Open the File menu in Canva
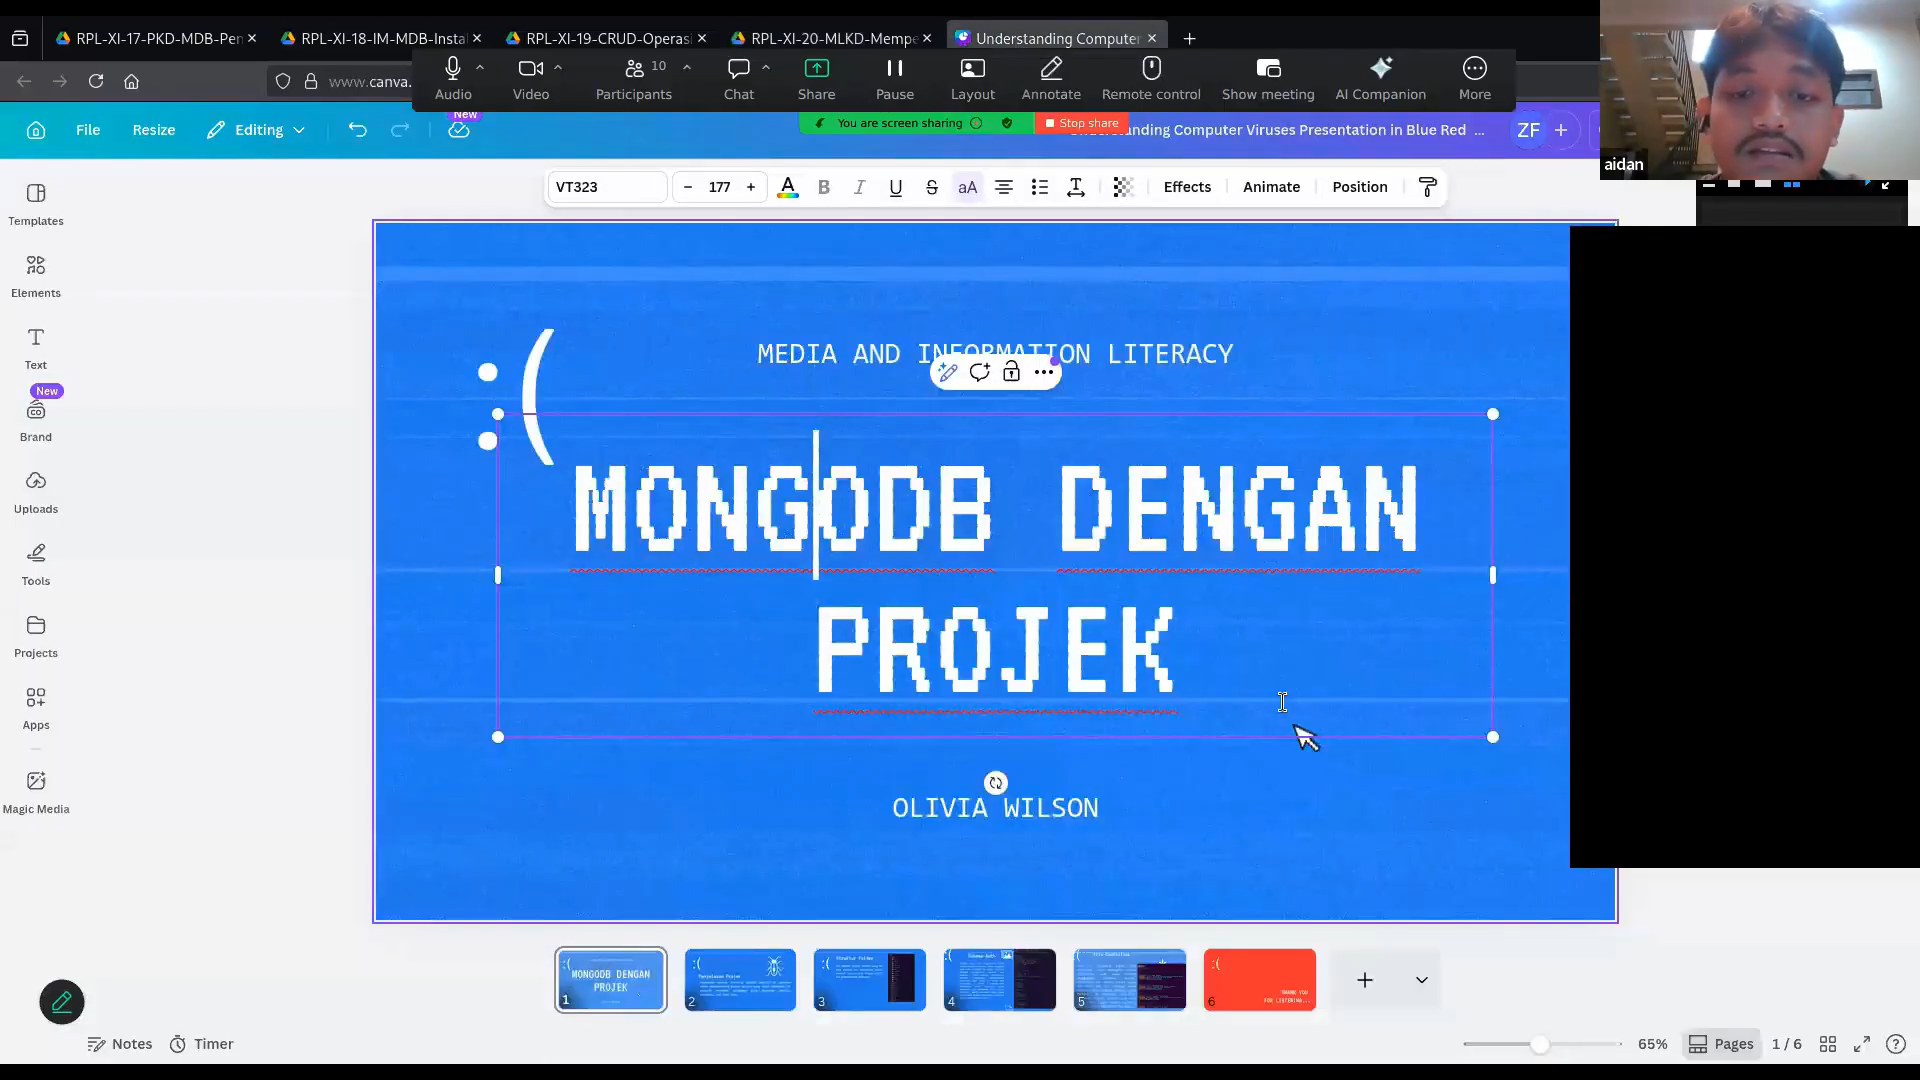1920x1080 pixels. (x=88, y=130)
